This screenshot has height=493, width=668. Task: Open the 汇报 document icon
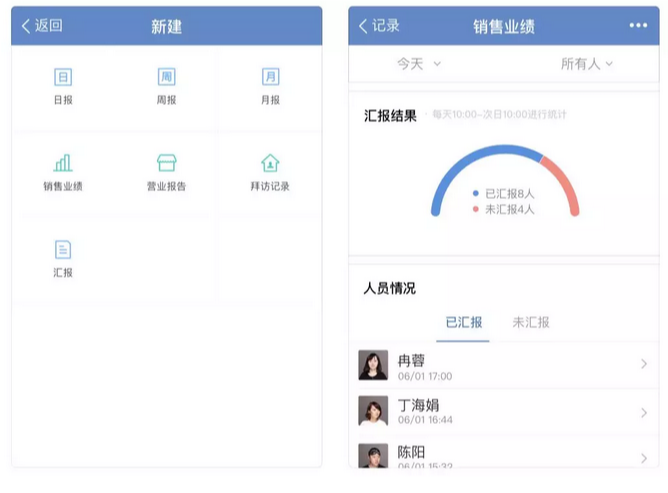63,250
